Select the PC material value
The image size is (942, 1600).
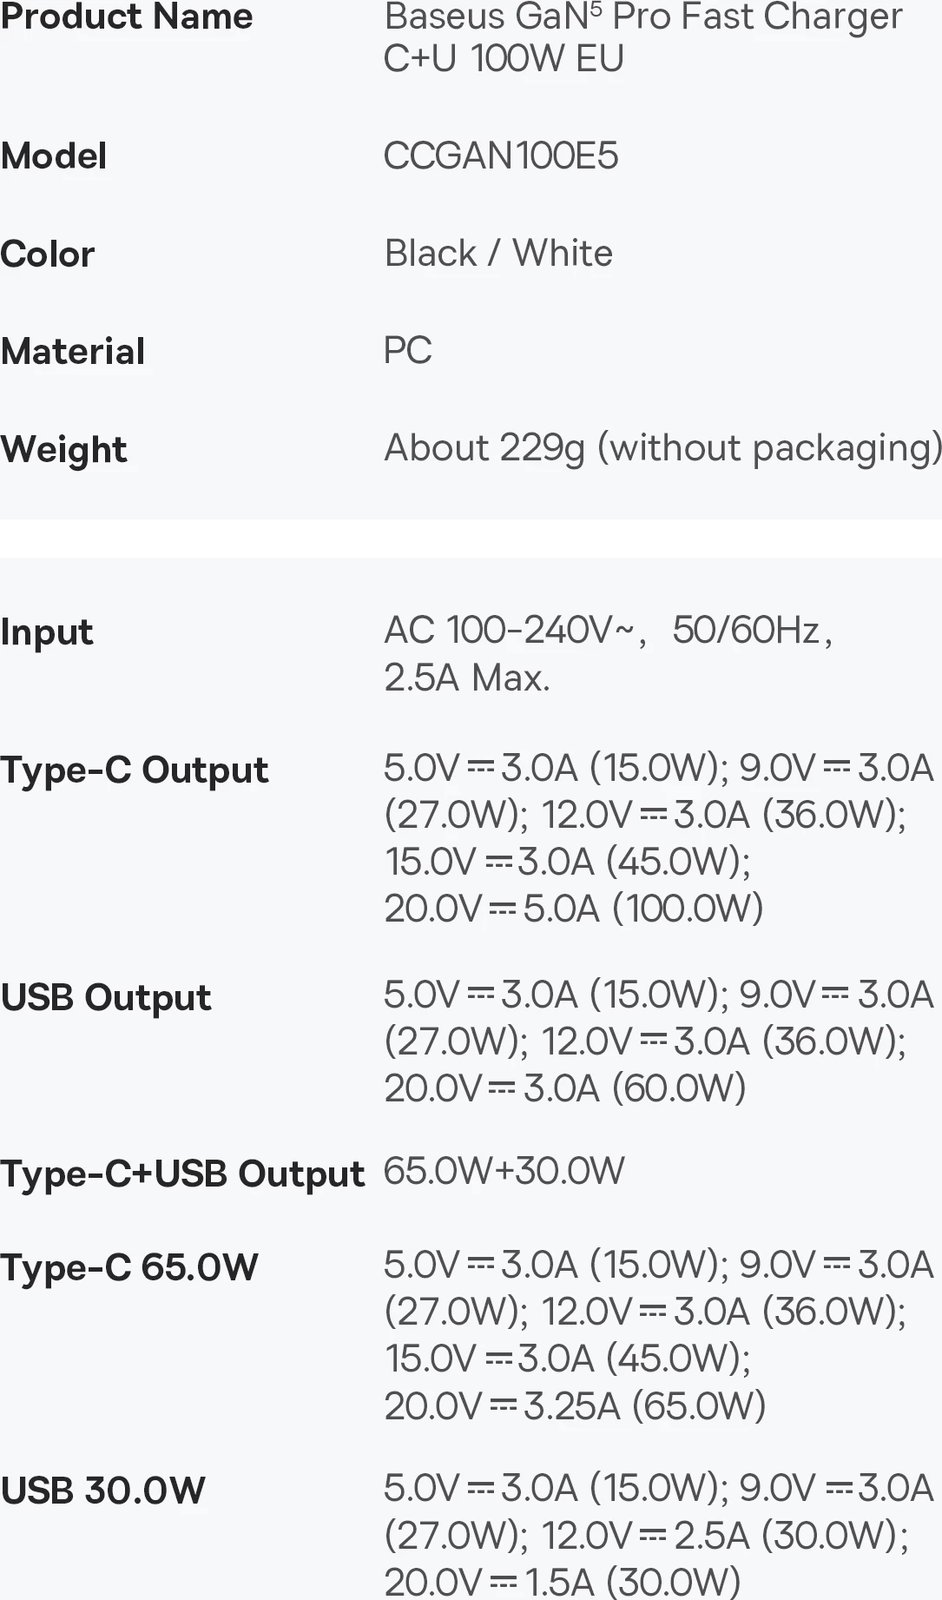408,350
